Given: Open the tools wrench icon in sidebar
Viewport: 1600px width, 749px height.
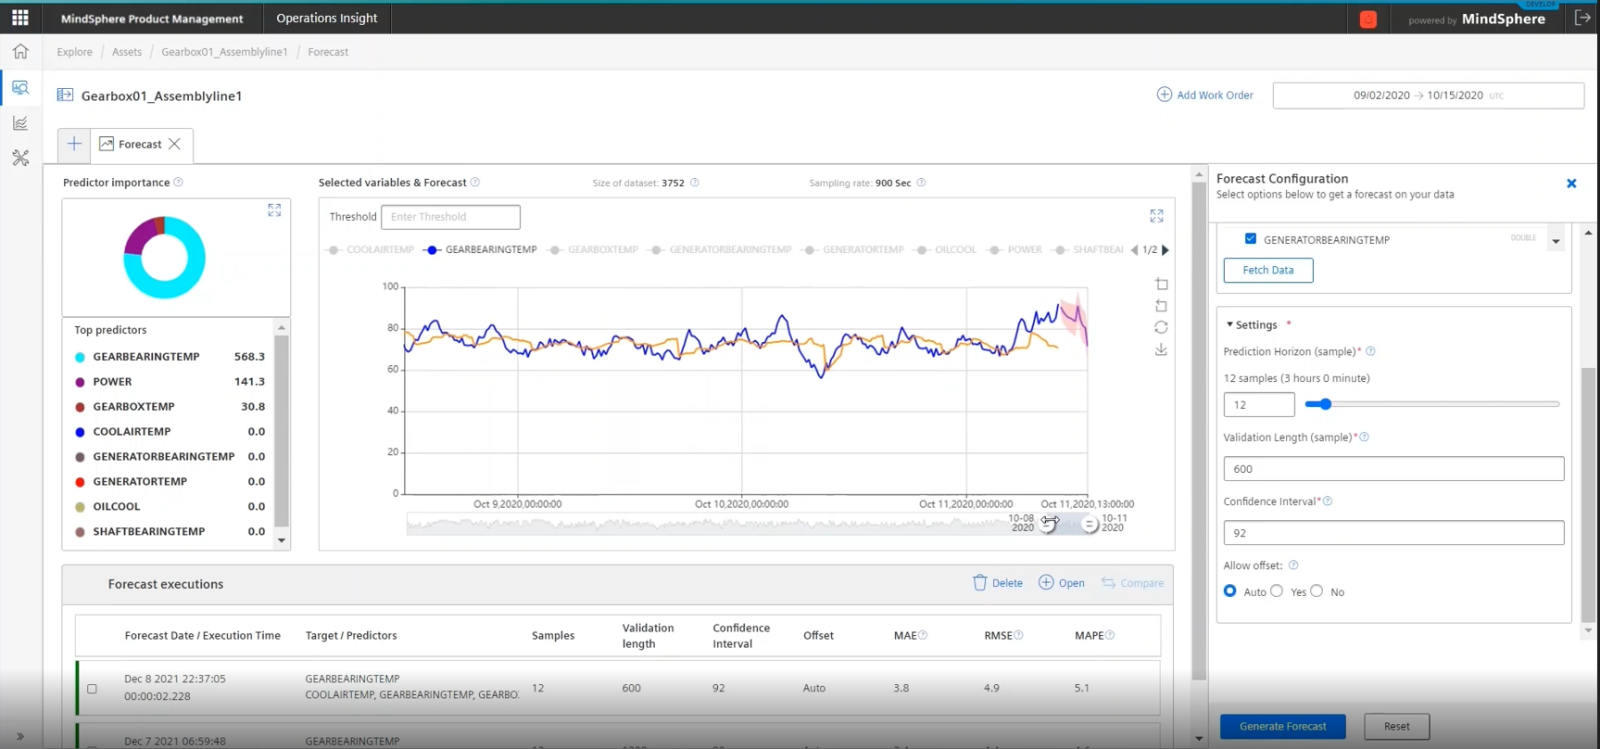Looking at the screenshot, I should [20, 158].
